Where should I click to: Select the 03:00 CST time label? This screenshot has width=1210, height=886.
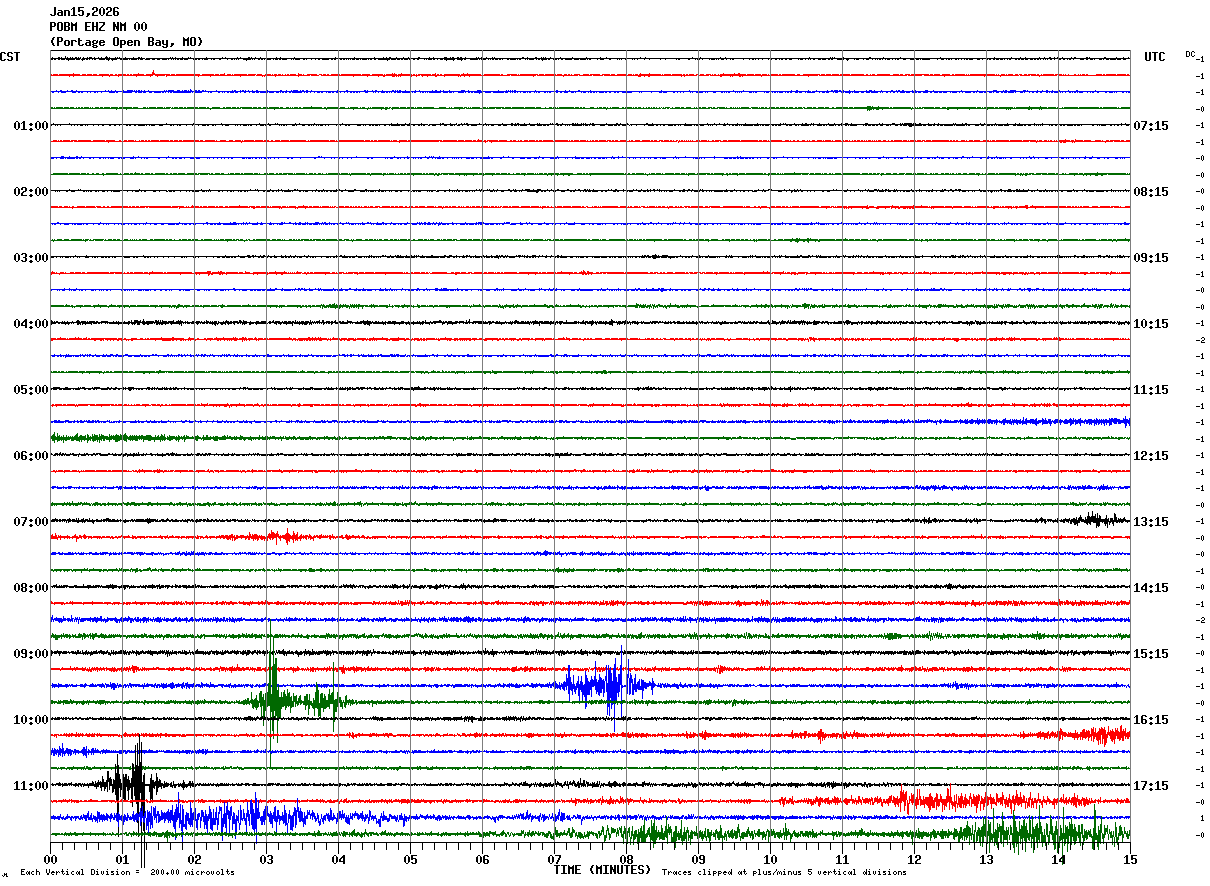30,257
